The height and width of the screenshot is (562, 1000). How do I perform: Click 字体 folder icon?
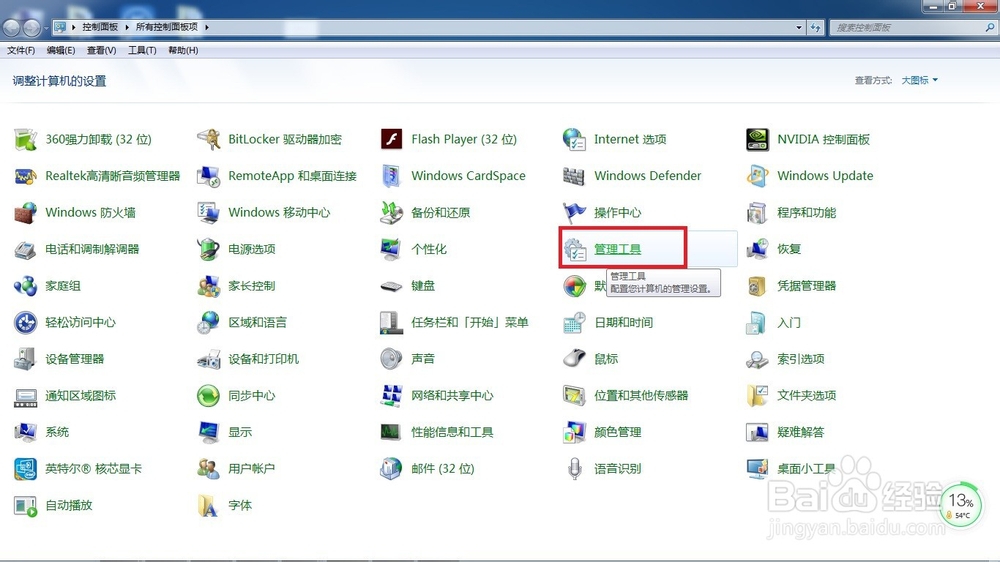tap(209, 505)
